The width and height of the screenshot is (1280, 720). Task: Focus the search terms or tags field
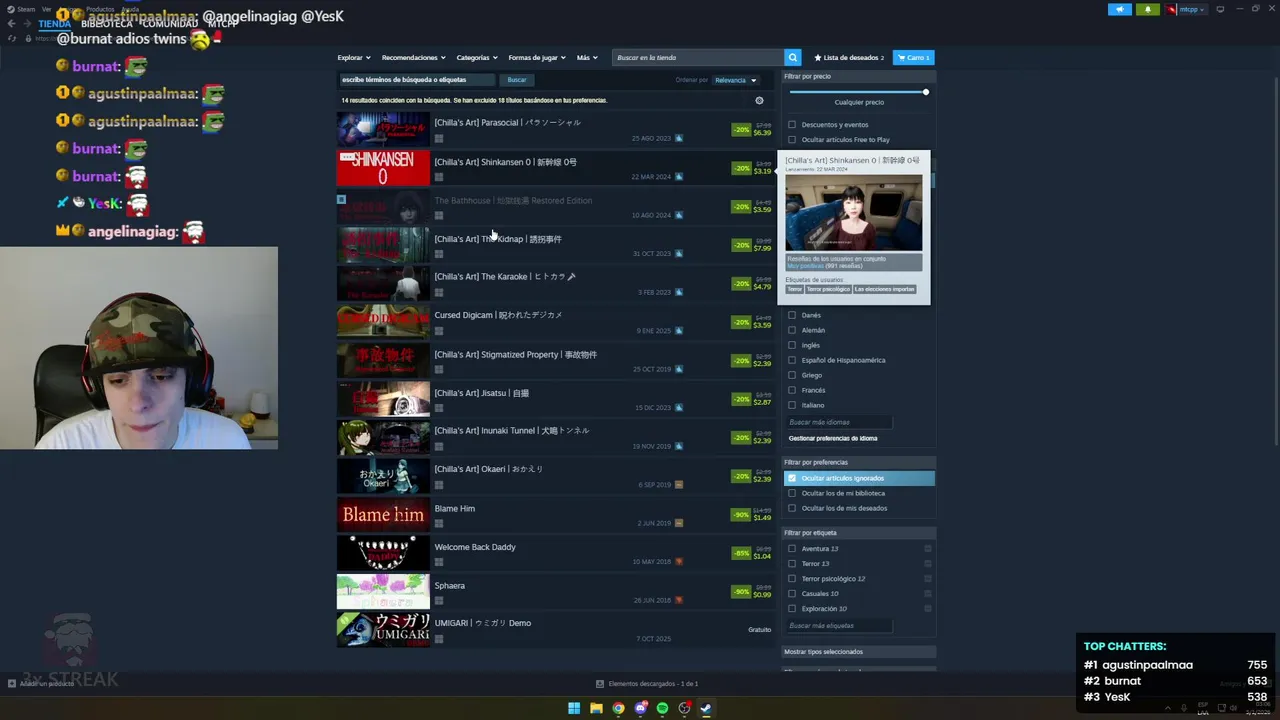pos(417,80)
